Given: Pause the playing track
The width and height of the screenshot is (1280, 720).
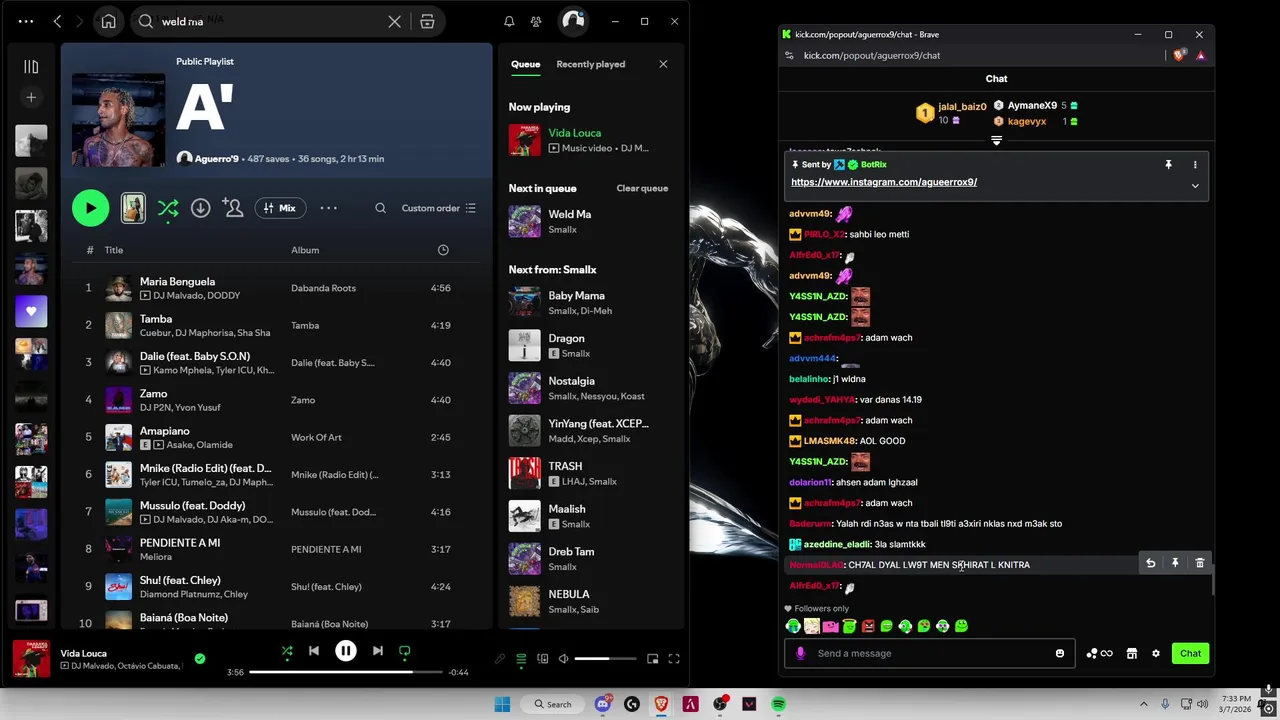Looking at the screenshot, I should [x=345, y=651].
